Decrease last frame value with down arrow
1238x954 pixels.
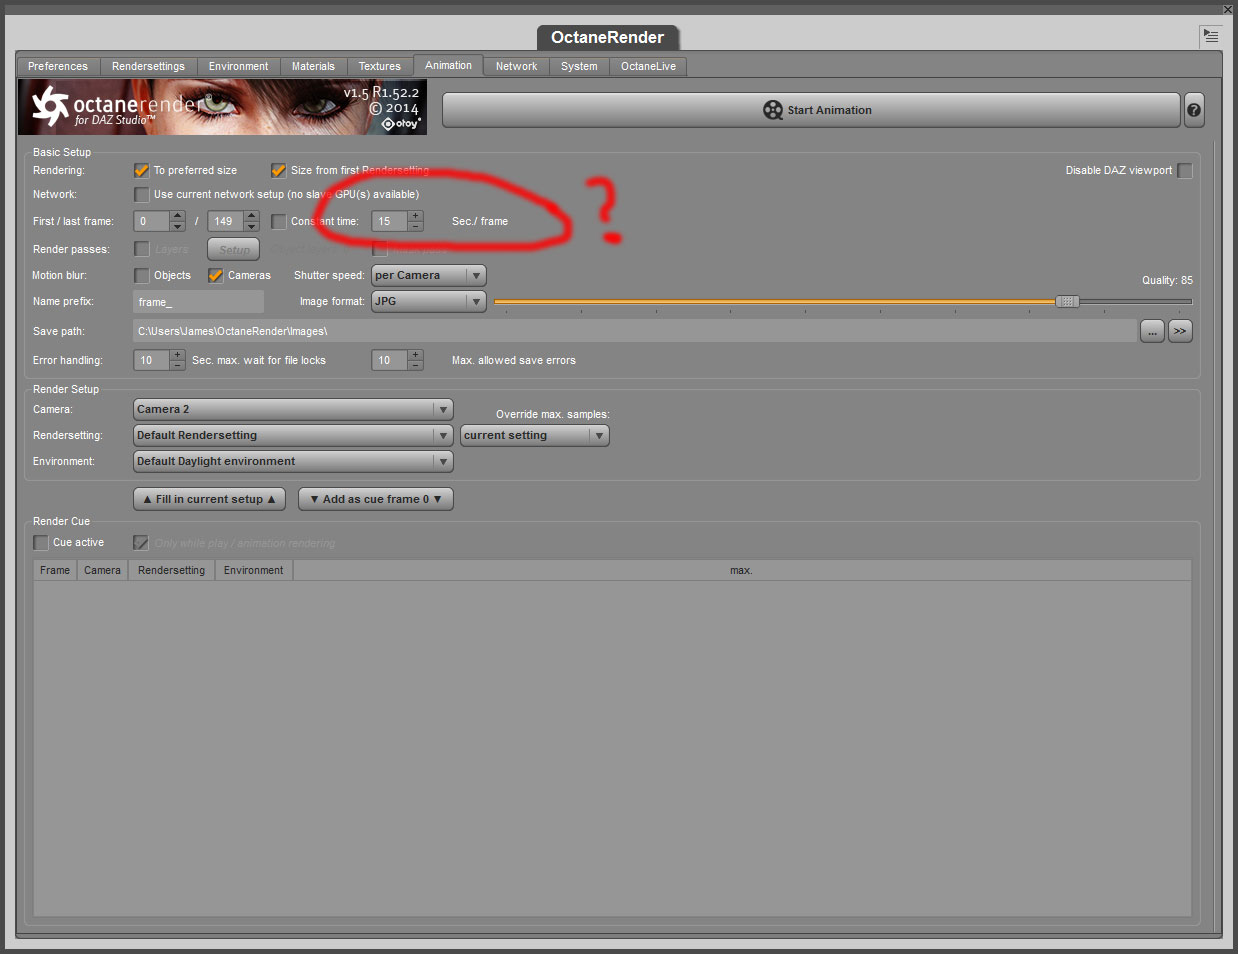(x=252, y=226)
